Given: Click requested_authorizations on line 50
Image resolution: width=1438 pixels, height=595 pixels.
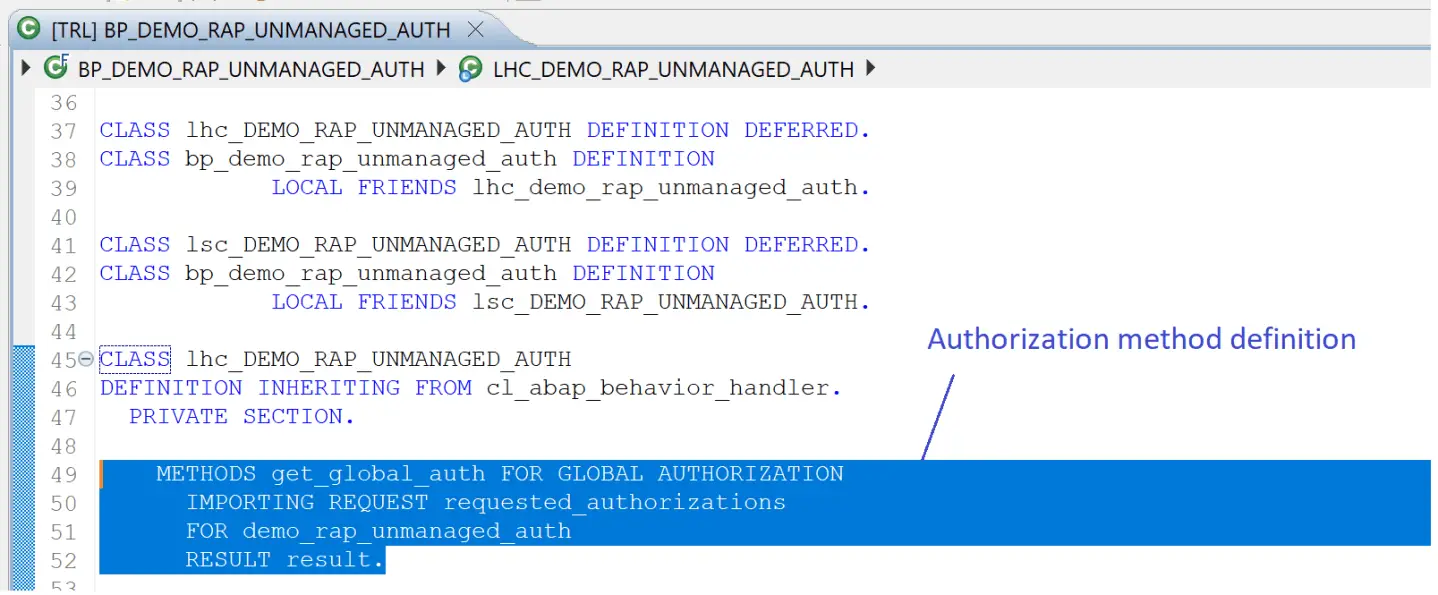Looking at the screenshot, I should click(615, 503).
